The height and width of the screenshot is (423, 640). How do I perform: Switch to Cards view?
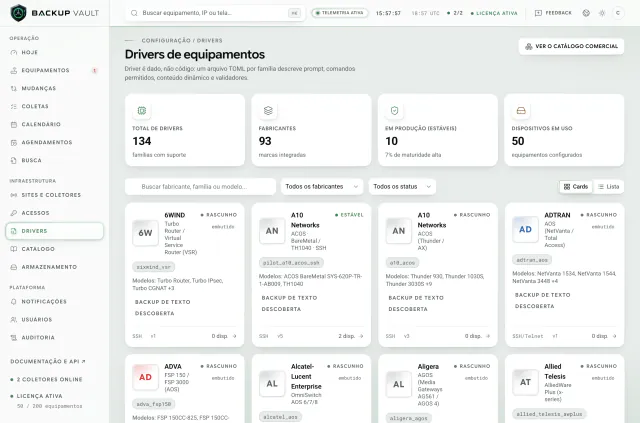[x=576, y=187]
